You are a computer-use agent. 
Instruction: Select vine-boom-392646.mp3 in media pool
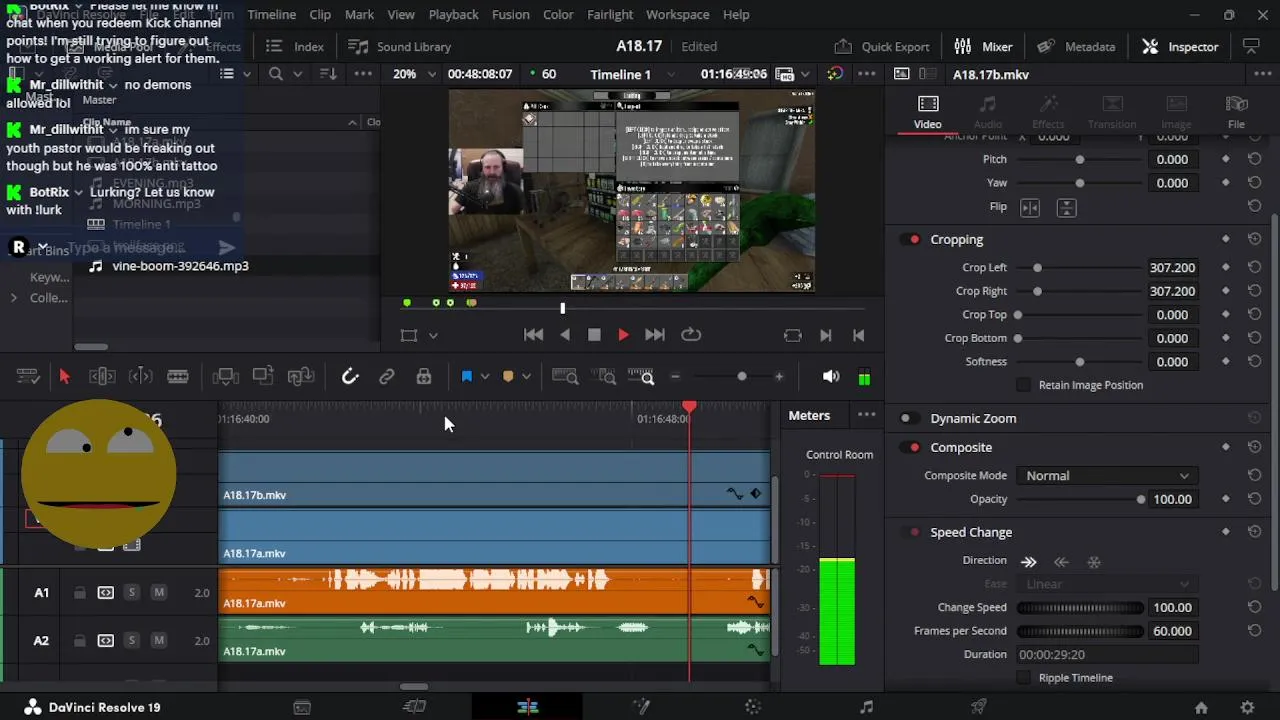point(180,266)
